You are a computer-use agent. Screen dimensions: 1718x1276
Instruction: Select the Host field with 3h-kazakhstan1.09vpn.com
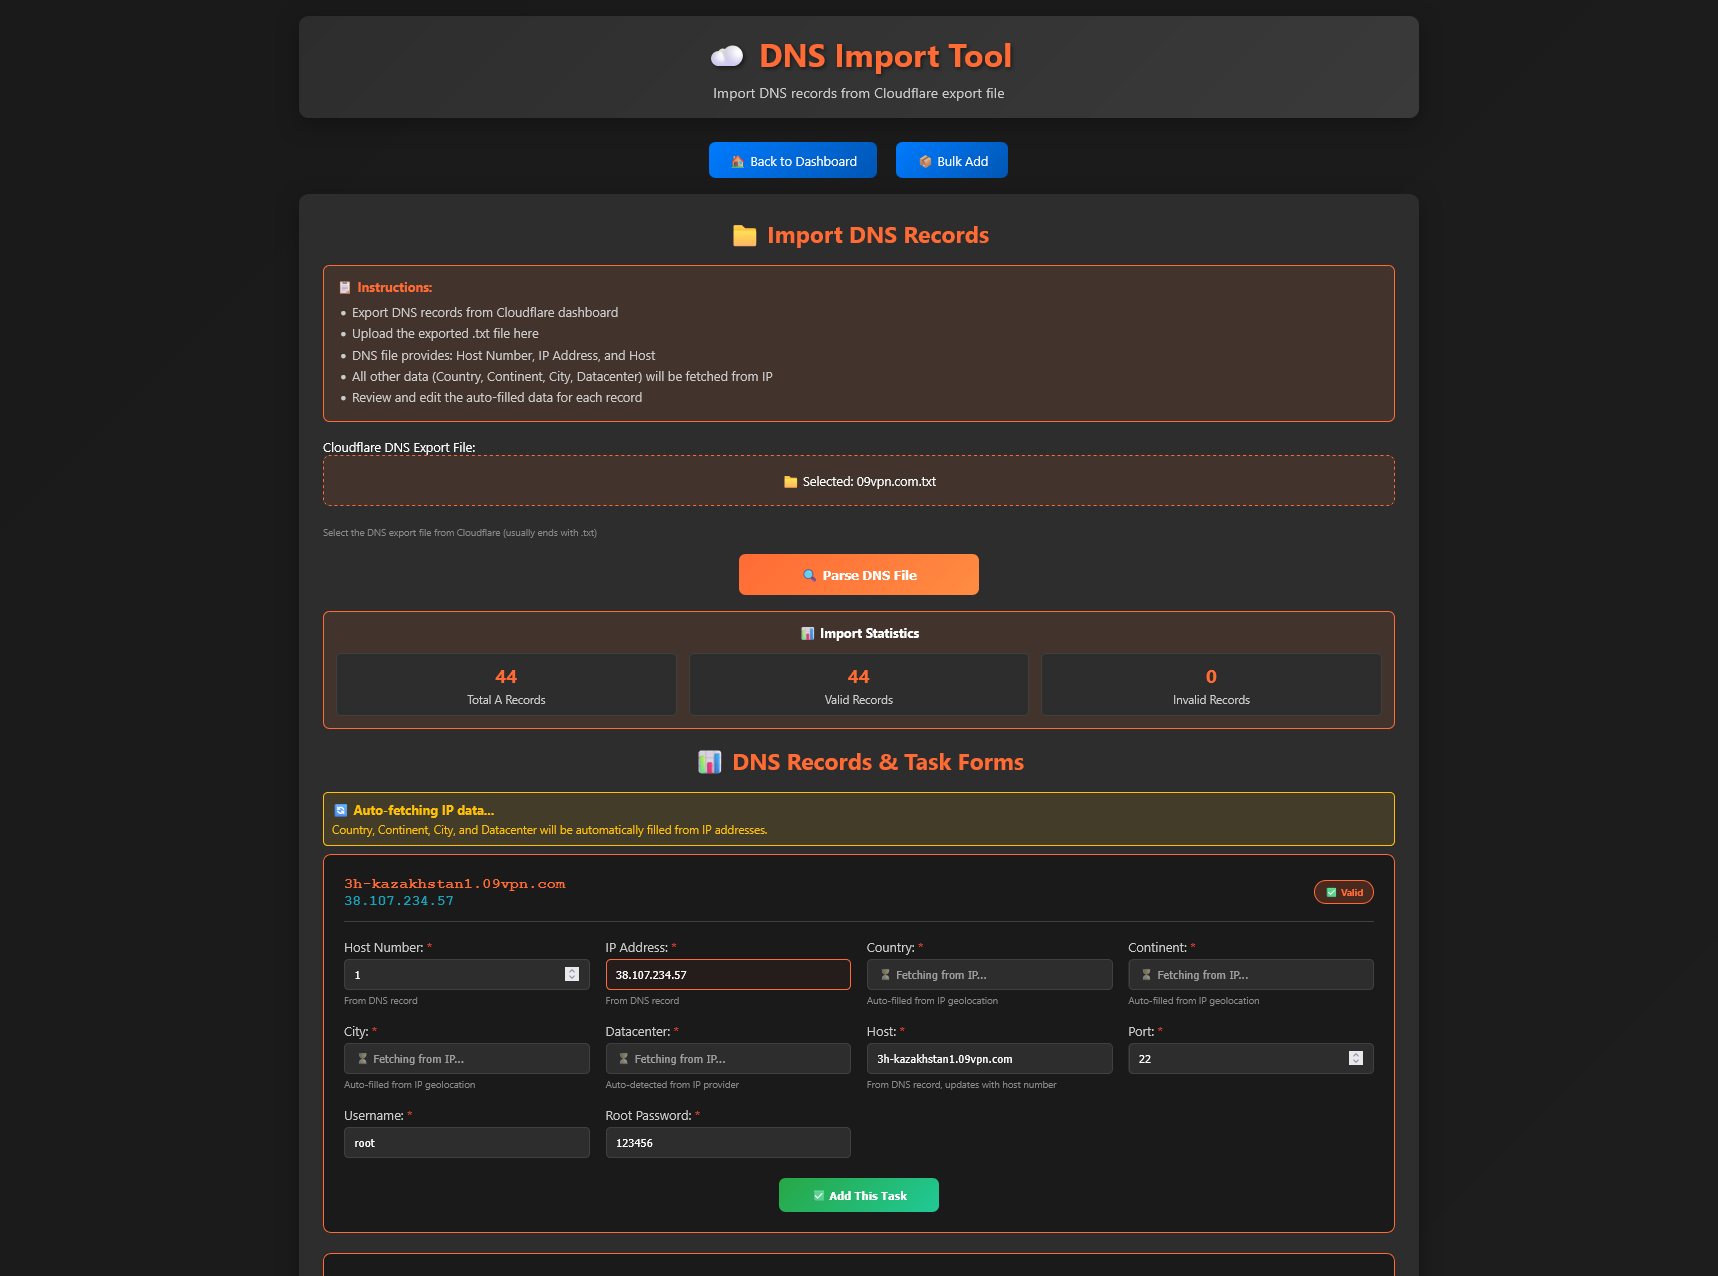click(x=988, y=1059)
